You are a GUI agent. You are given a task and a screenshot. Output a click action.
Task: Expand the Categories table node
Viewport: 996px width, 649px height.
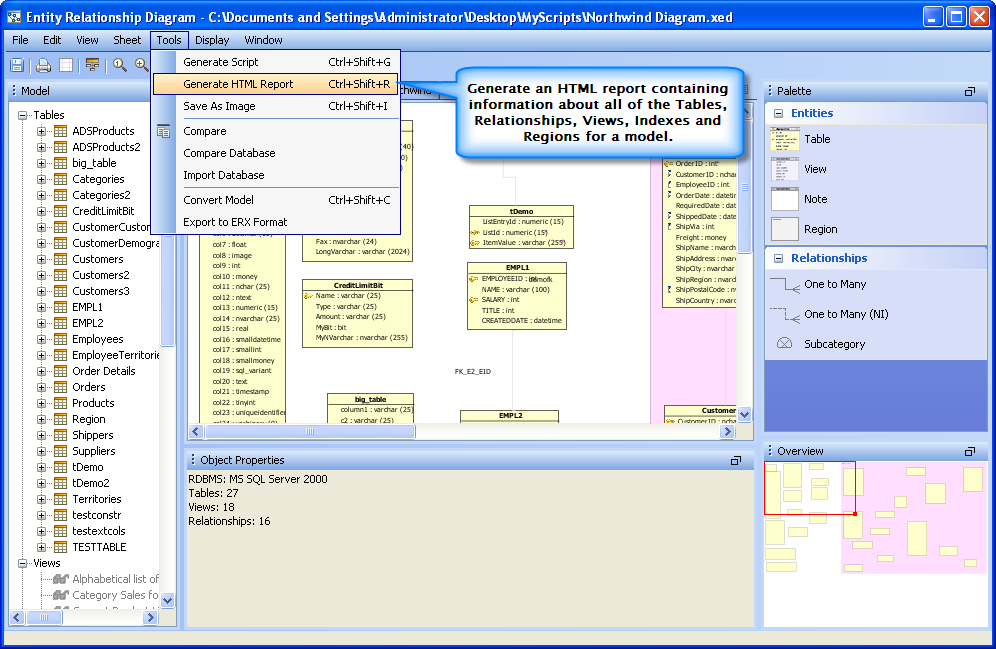click(x=41, y=179)
